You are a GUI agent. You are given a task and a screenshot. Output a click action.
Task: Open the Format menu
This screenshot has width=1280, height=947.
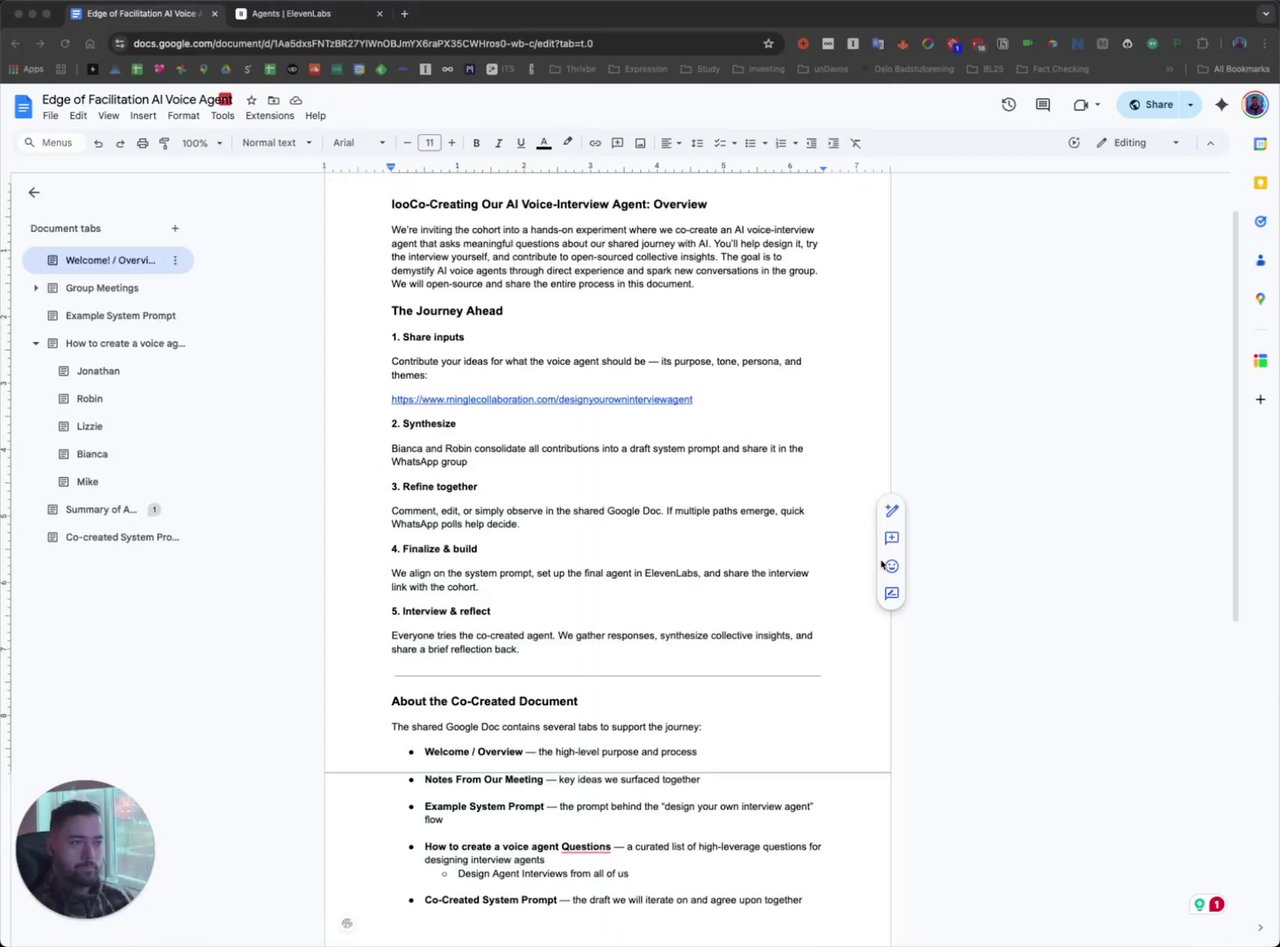pyautogui.click(x=183, y=116)
